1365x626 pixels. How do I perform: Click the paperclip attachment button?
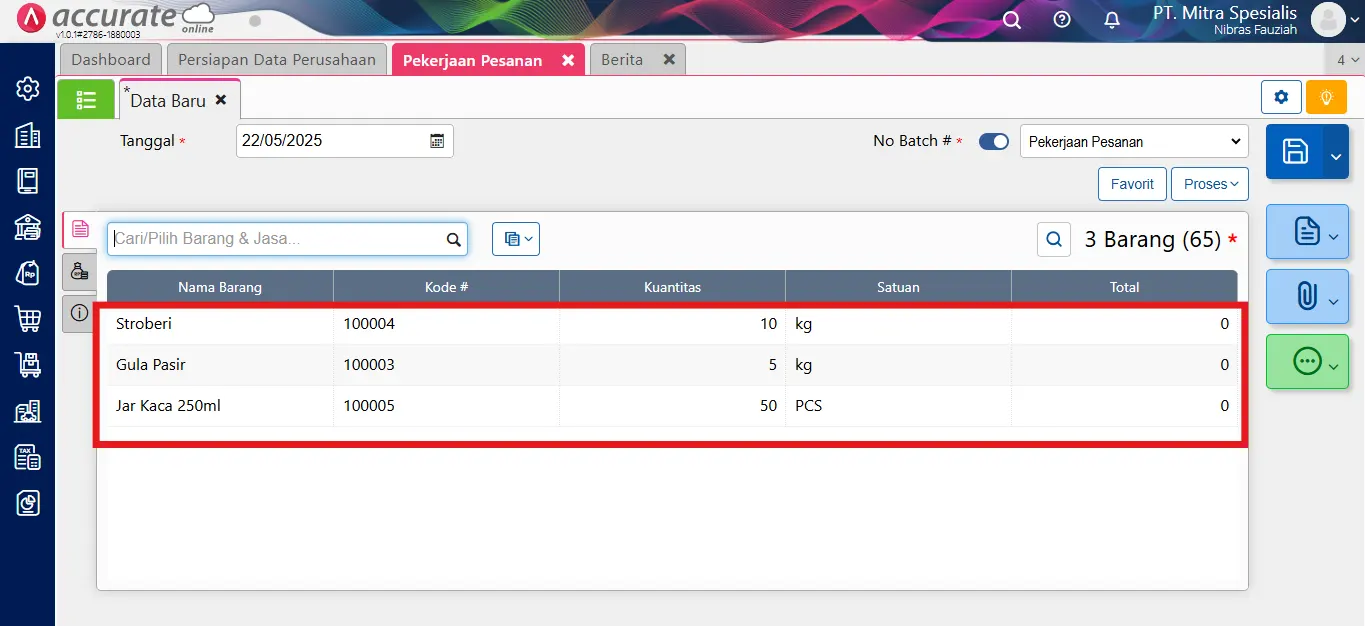(1306, 297)
